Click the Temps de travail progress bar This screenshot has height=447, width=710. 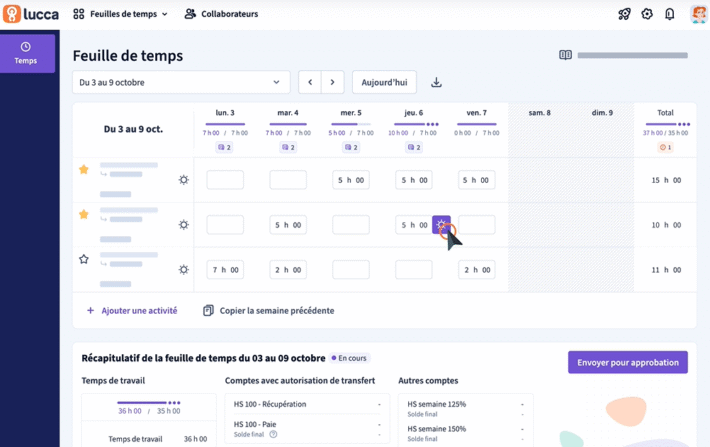tap(148, 403)
